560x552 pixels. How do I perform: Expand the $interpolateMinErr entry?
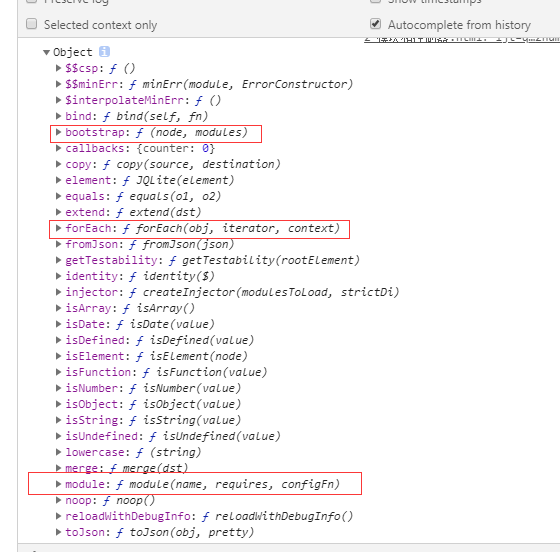tap(59, 100)
